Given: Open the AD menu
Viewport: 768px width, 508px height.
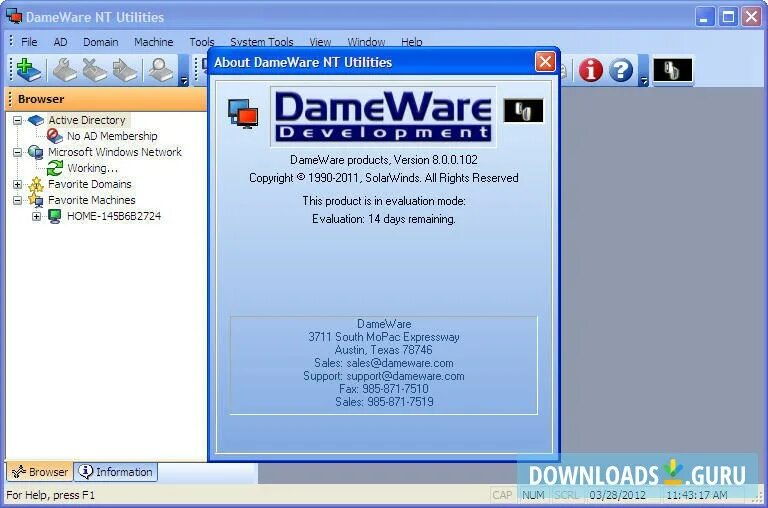Looking at the screenshot, I should 60,42.
